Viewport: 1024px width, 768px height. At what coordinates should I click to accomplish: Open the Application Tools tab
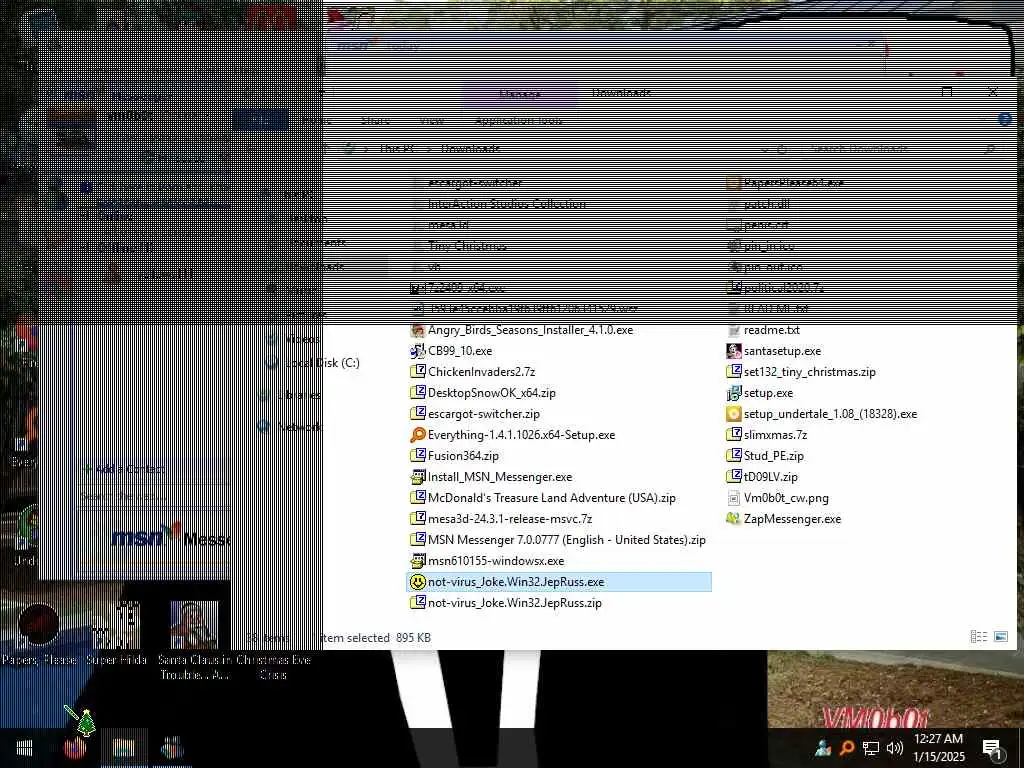point(519,120)
